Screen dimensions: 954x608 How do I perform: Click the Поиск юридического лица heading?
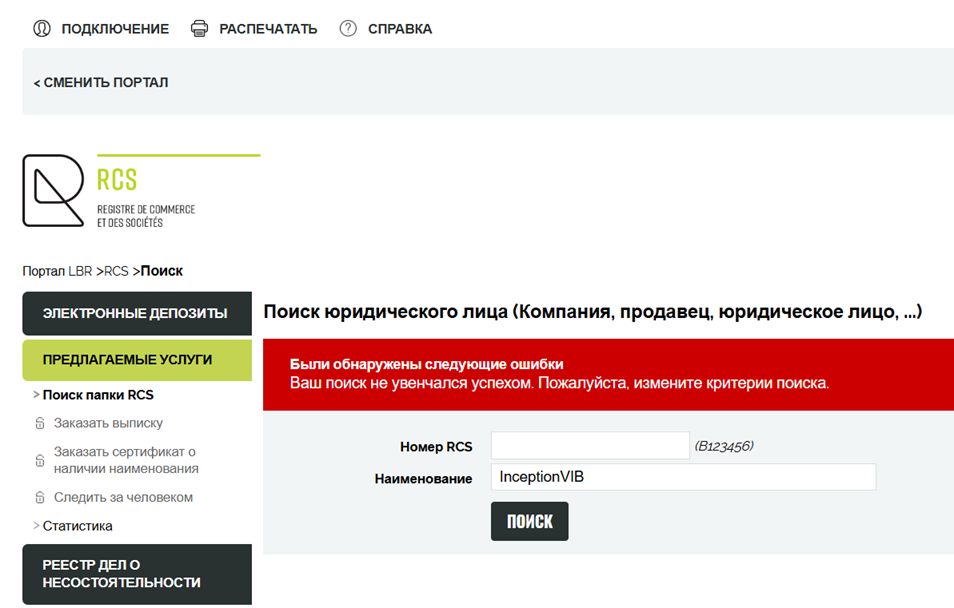click(593, 312)
